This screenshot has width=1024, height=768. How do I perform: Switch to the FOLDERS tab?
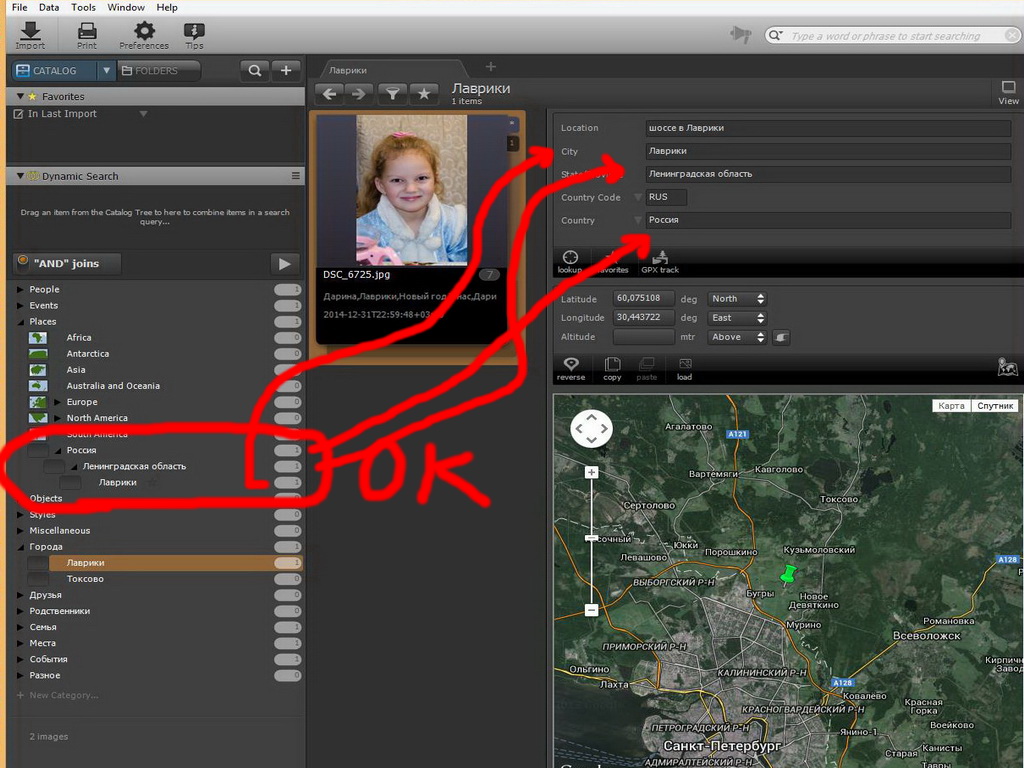click(x=159, y=71)
